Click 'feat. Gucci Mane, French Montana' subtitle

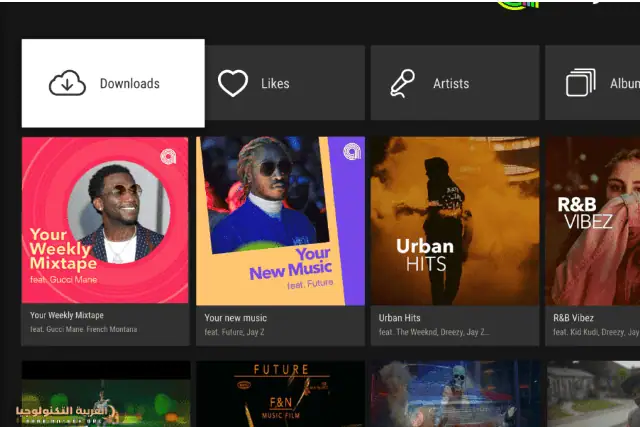[x=83, y=329]
